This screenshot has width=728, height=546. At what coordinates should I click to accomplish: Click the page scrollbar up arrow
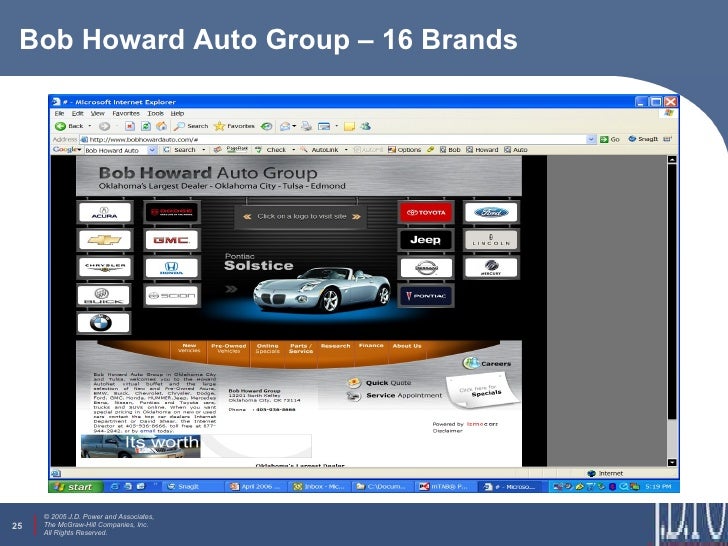[672, 159]
